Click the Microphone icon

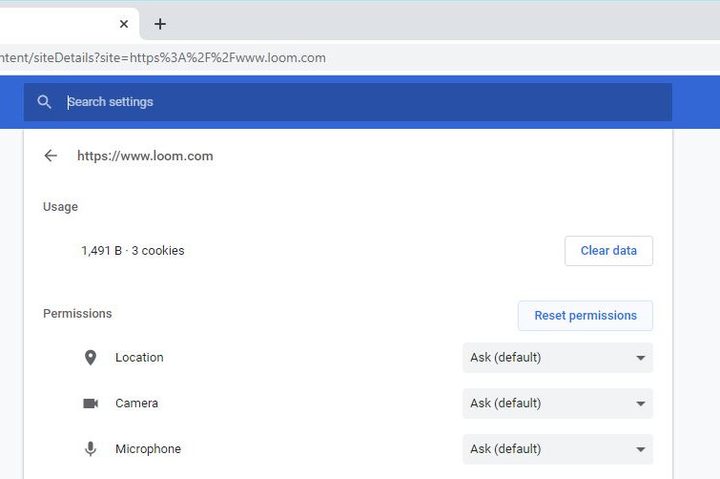pos(90,449)
